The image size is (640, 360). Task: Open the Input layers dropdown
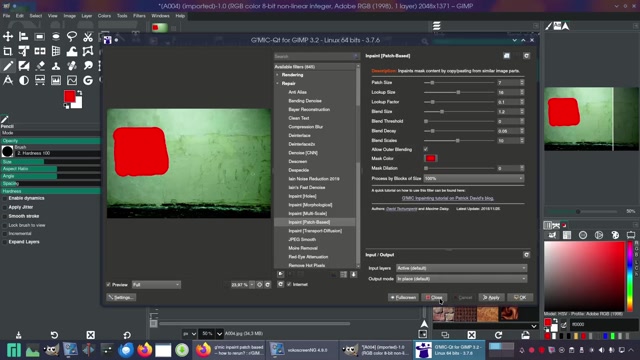tap(462, 268)
